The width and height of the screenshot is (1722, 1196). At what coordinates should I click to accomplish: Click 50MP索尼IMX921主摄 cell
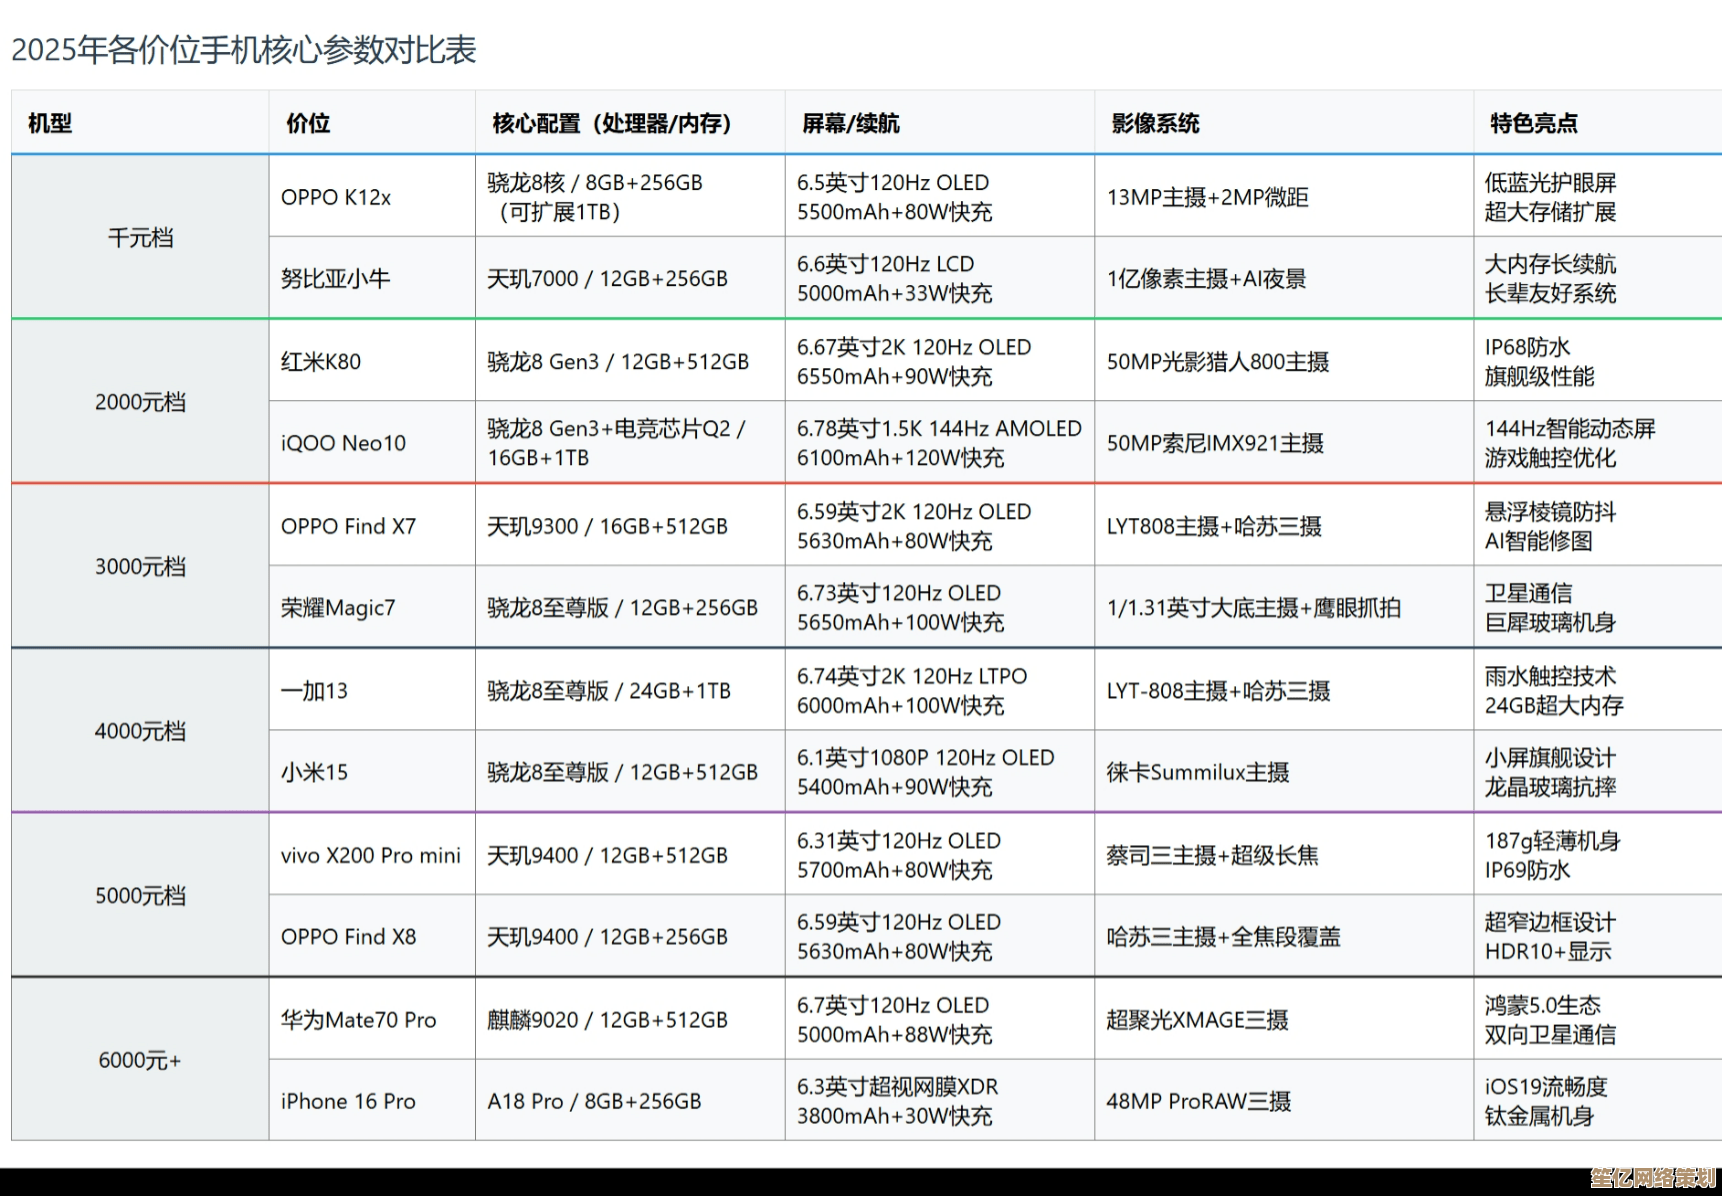1284,442
